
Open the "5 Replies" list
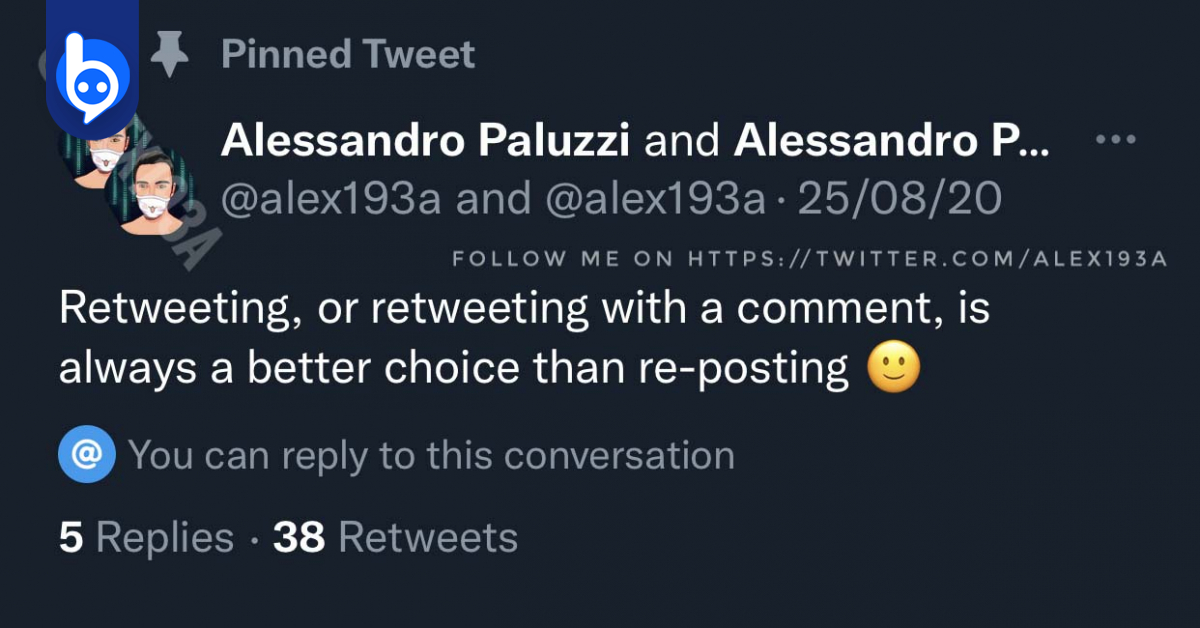(x=146, y=538)
